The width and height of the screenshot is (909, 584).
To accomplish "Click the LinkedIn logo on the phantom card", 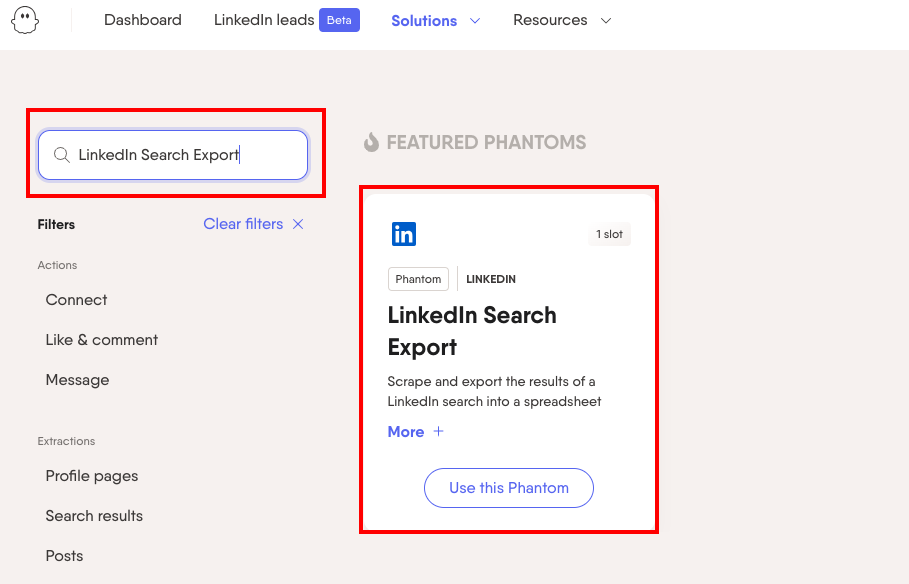I will 404,235.
